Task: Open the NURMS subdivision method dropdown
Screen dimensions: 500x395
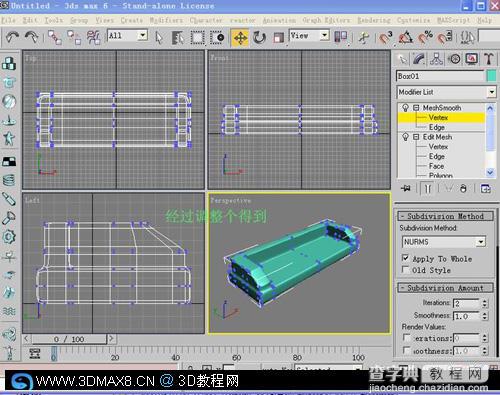Action: 480,242
